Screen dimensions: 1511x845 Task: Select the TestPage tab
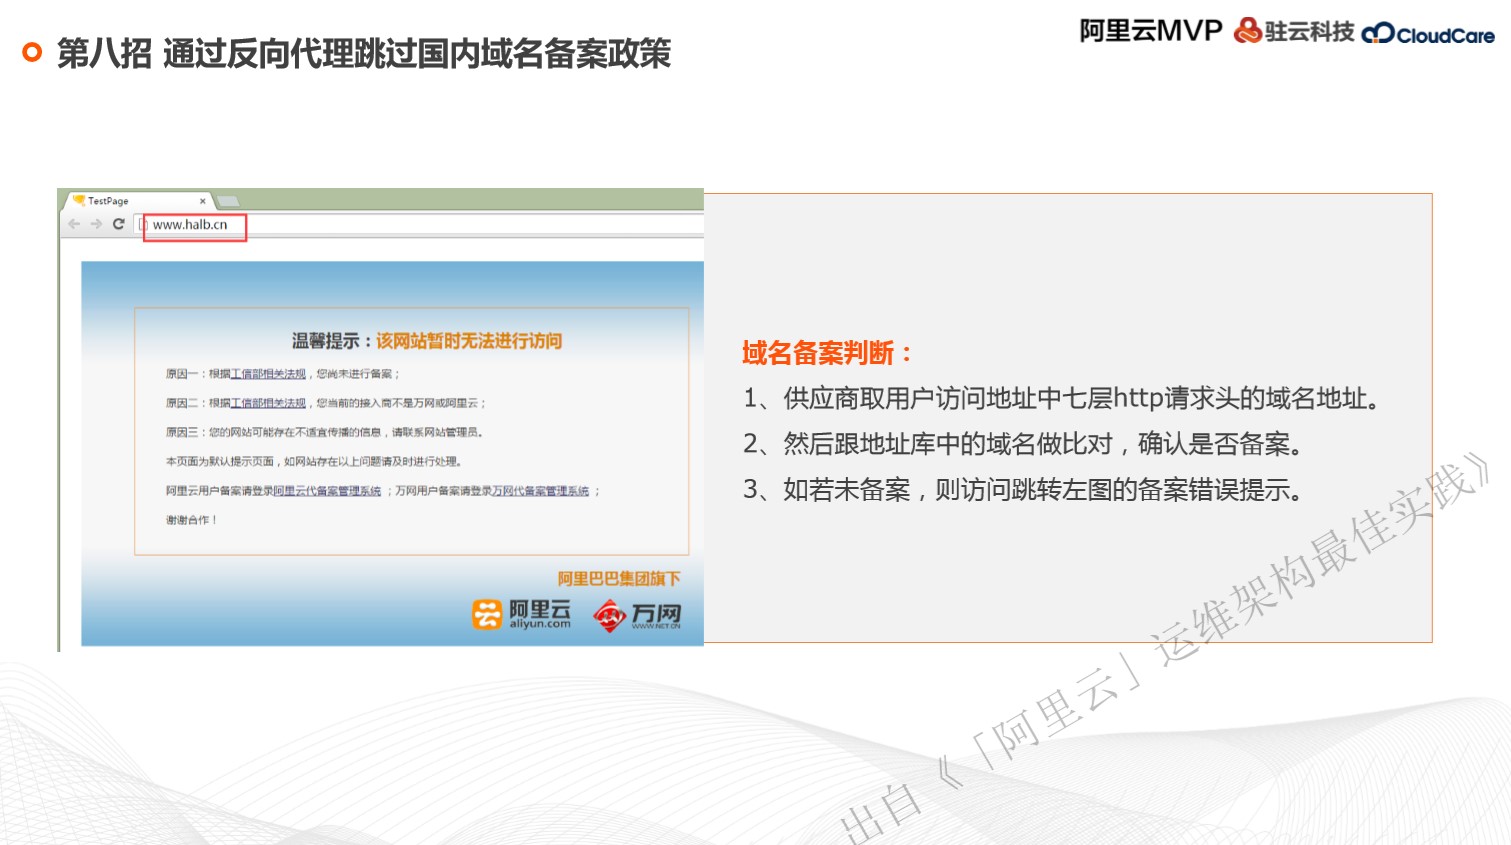coord(139,201)
